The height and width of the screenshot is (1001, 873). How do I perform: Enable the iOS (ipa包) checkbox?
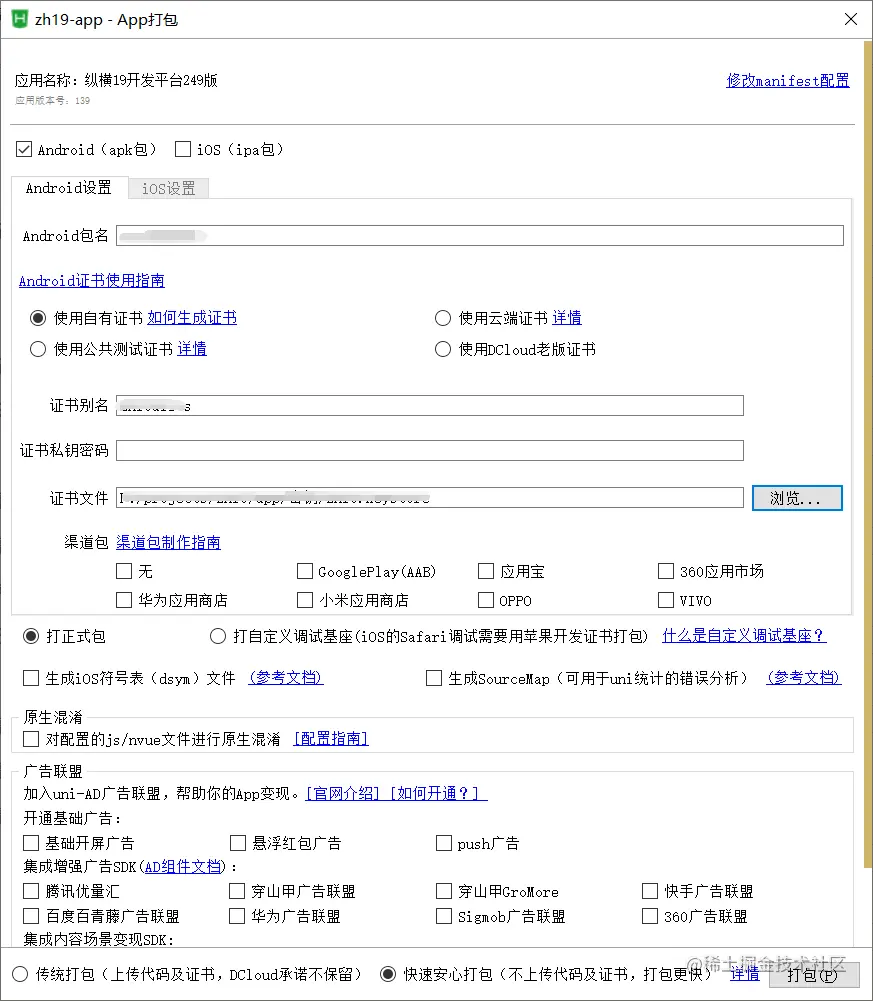pos(183,149)
